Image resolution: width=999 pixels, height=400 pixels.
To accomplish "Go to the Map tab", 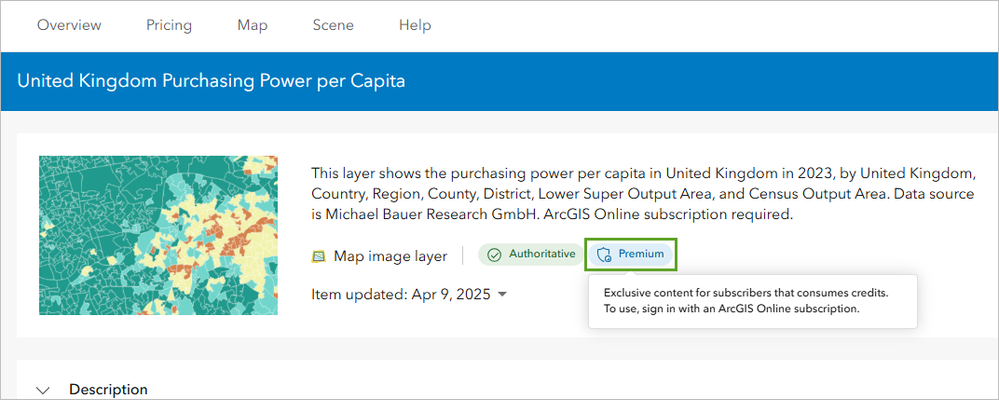I will [x=252, y=25].
